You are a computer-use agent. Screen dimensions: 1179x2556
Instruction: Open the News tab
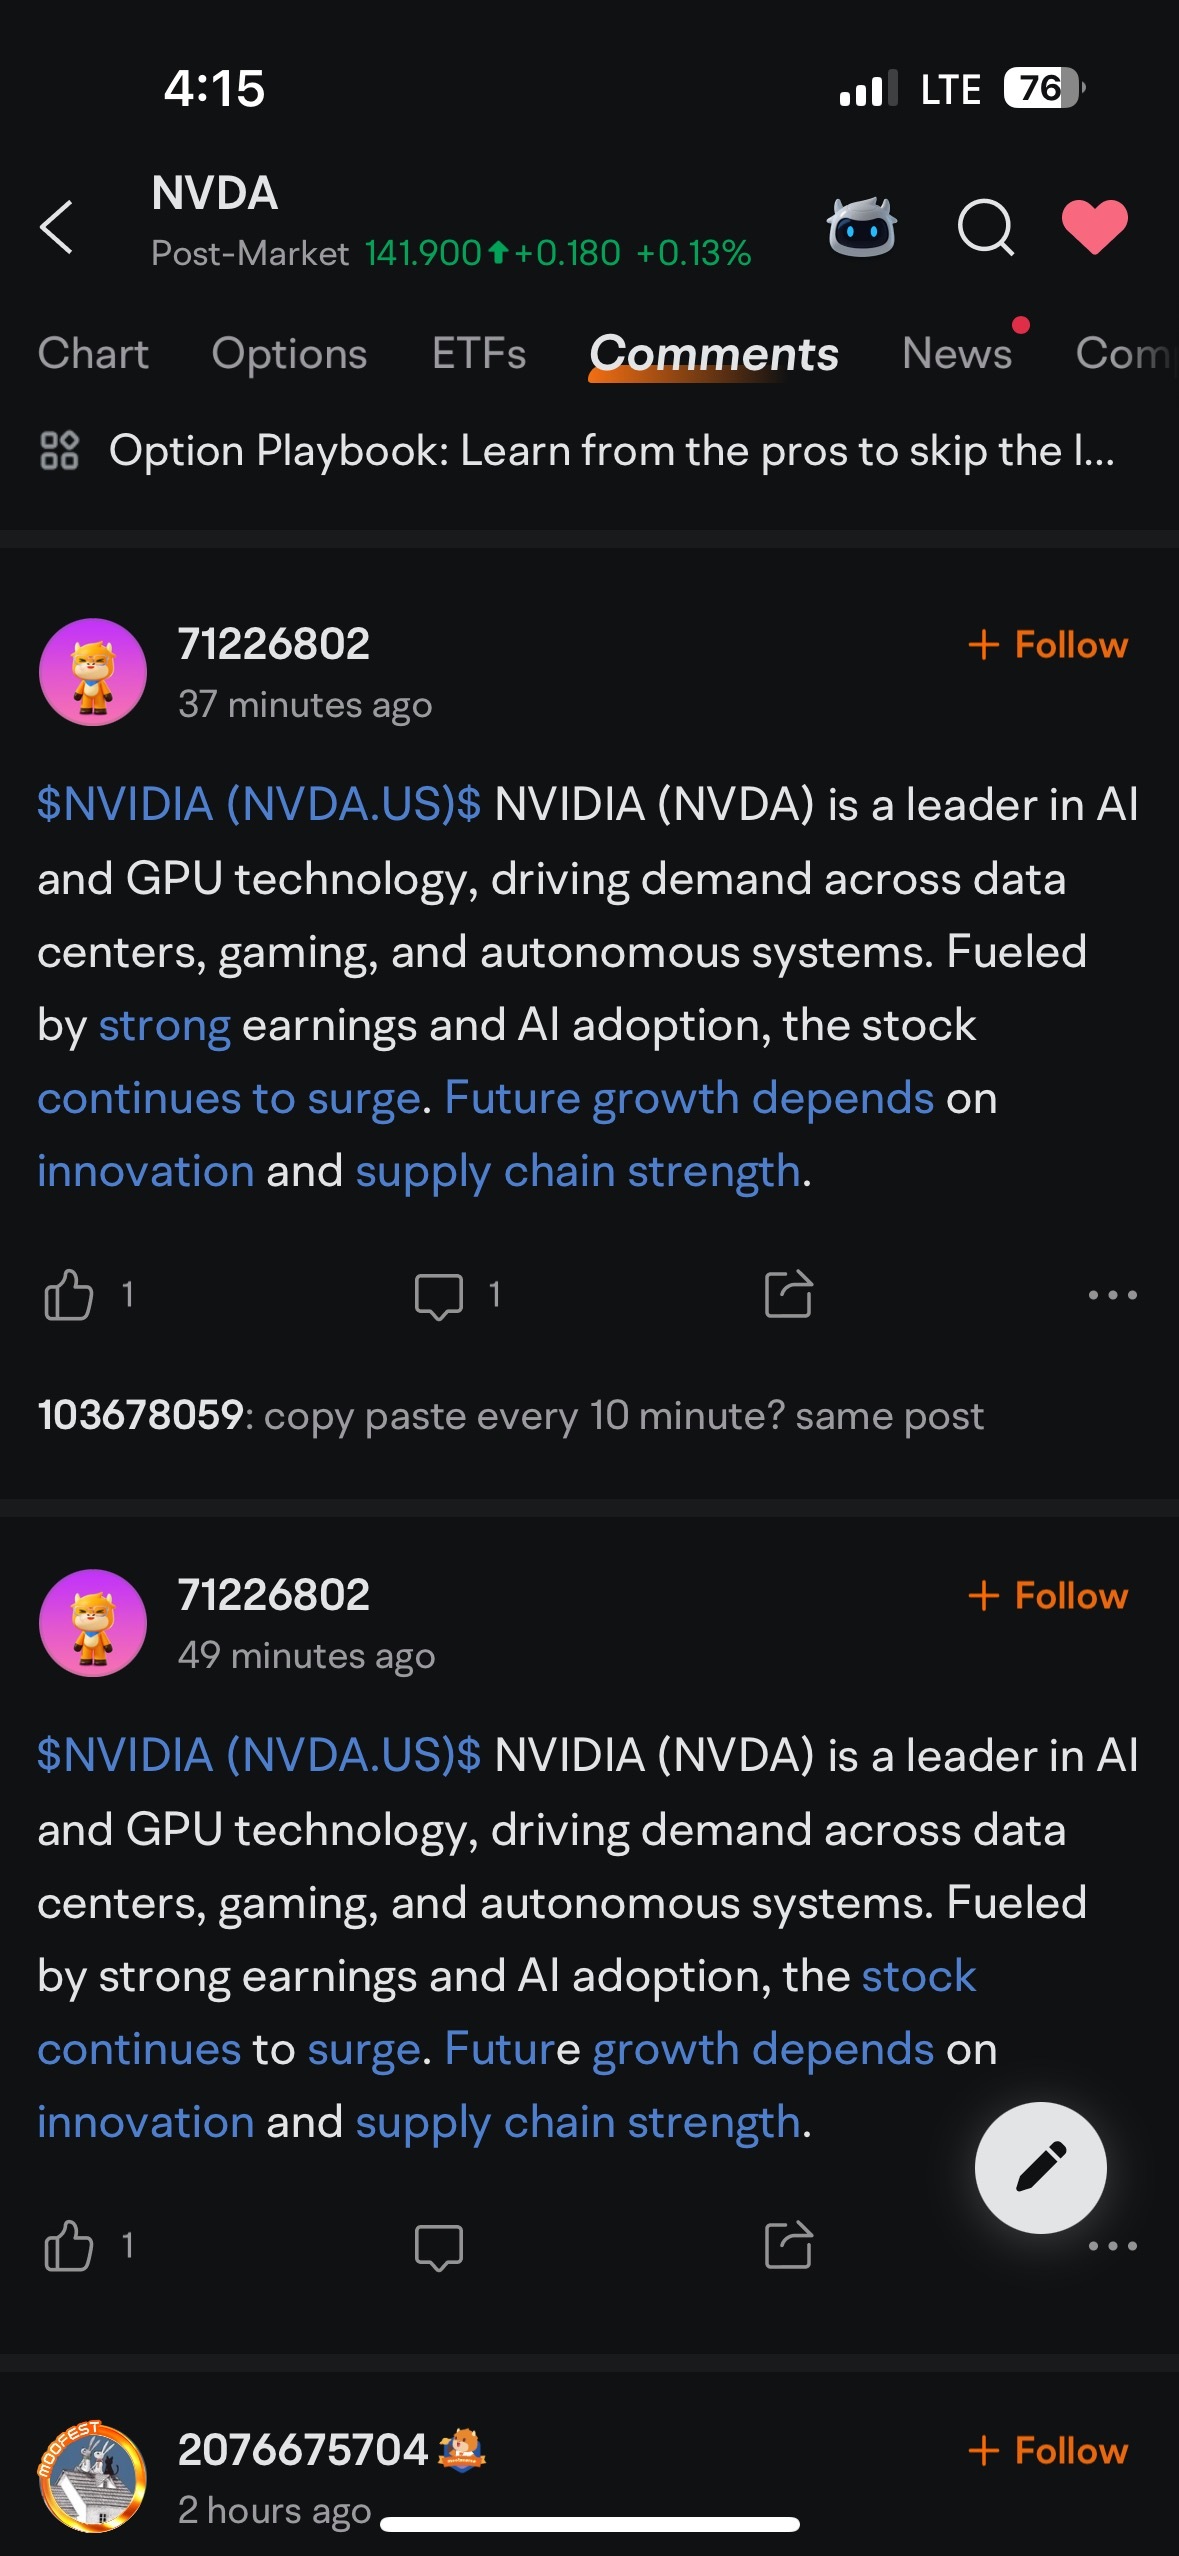pos(957,353)
